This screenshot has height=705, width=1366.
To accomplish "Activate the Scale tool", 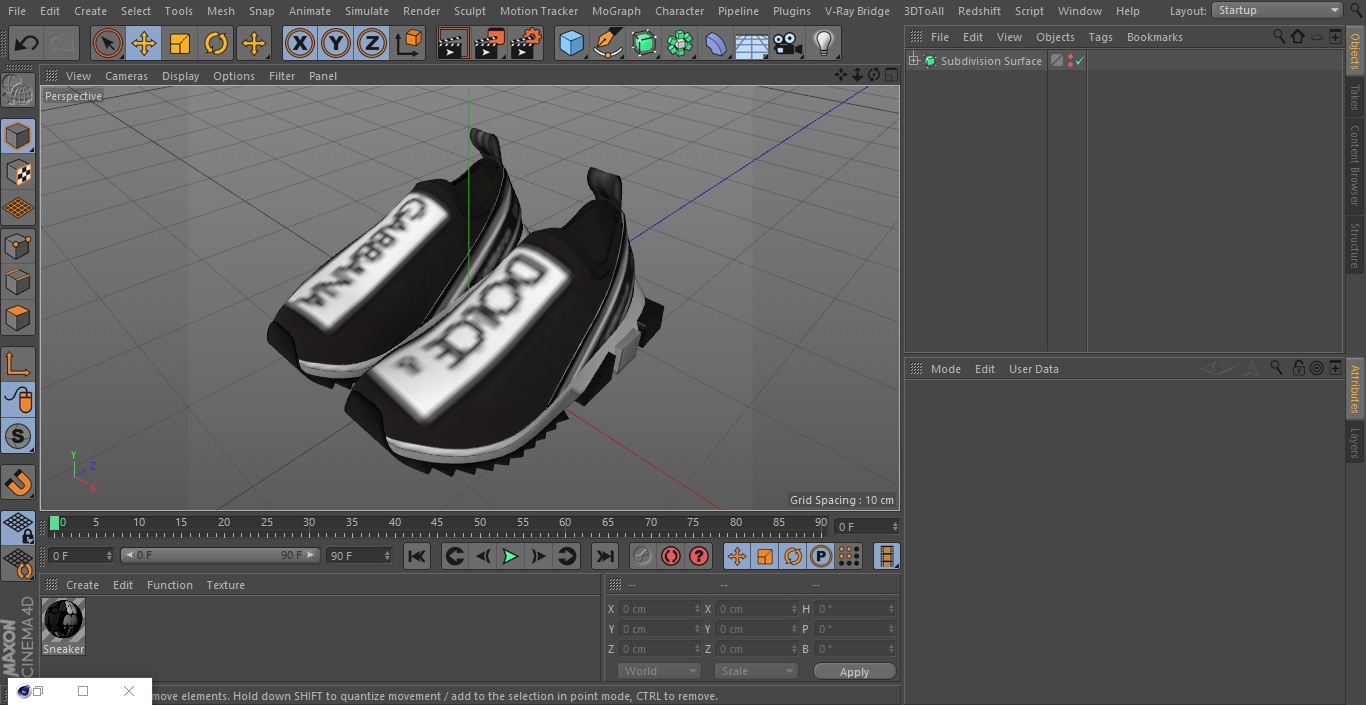I will pyautogui.click(x=180, y=43).
